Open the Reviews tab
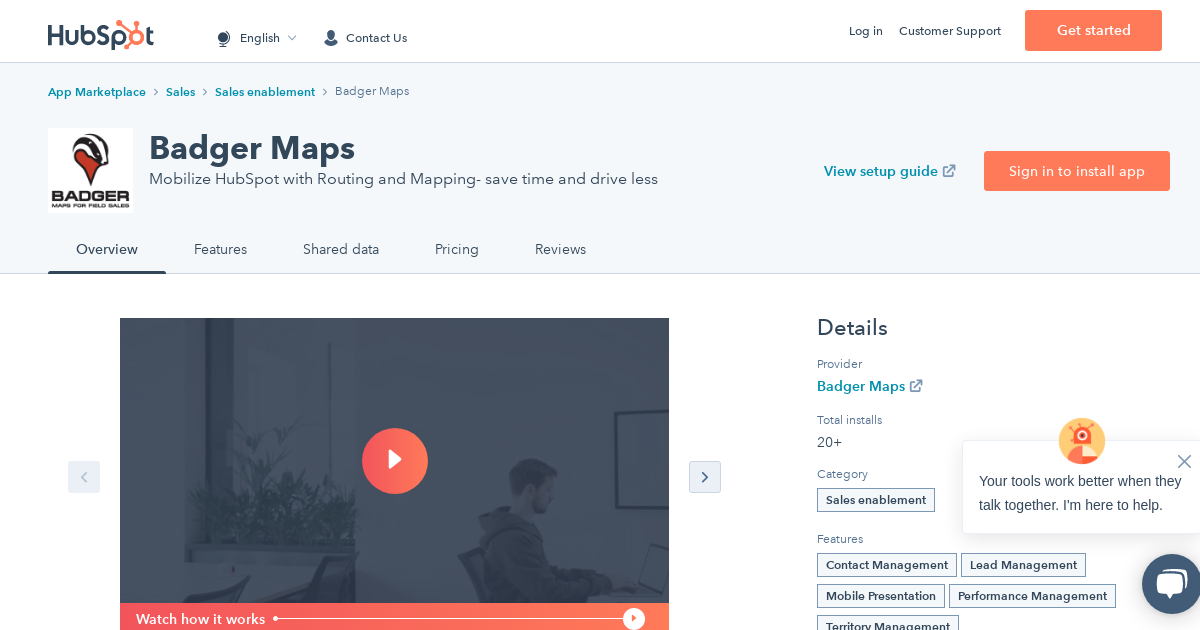The height and width of the screenshot is (630, 1200). pyautogui.click(x=560, y=249)
